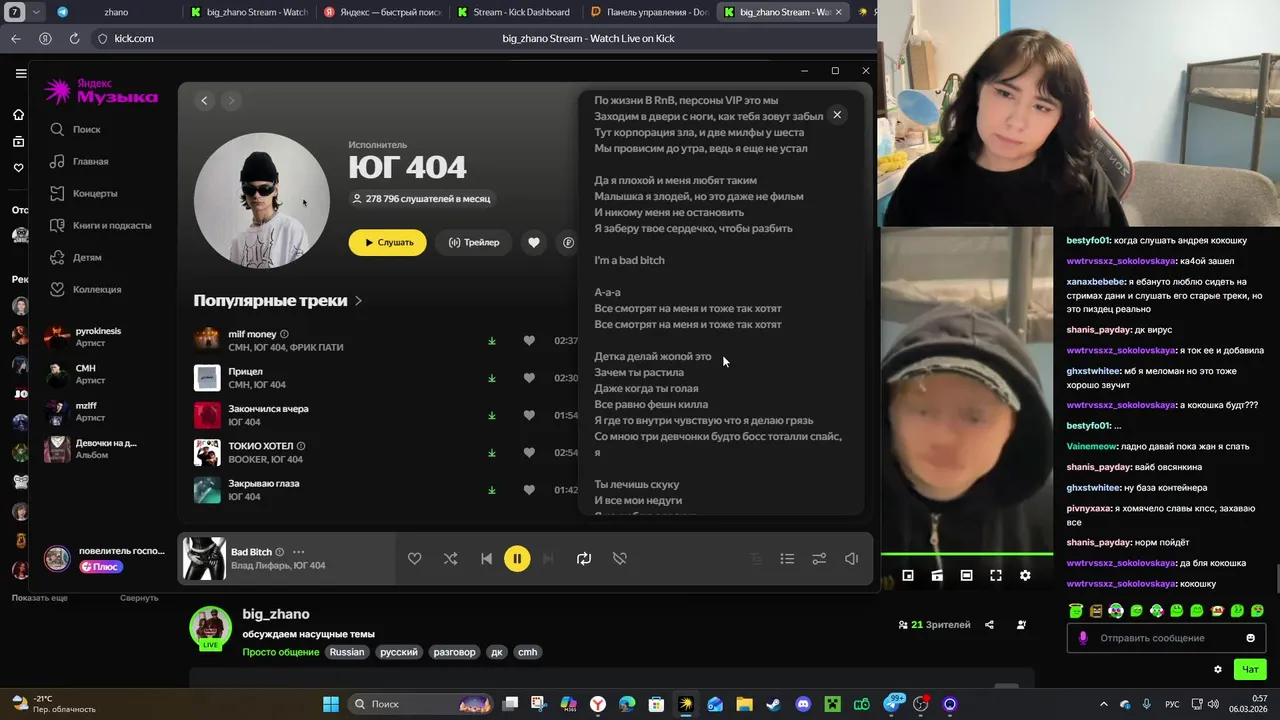The width and height of the screenshot is (1280, 720).
Task: Toggle shuffle in Yandex Music player
Action: tap(450, 559)
